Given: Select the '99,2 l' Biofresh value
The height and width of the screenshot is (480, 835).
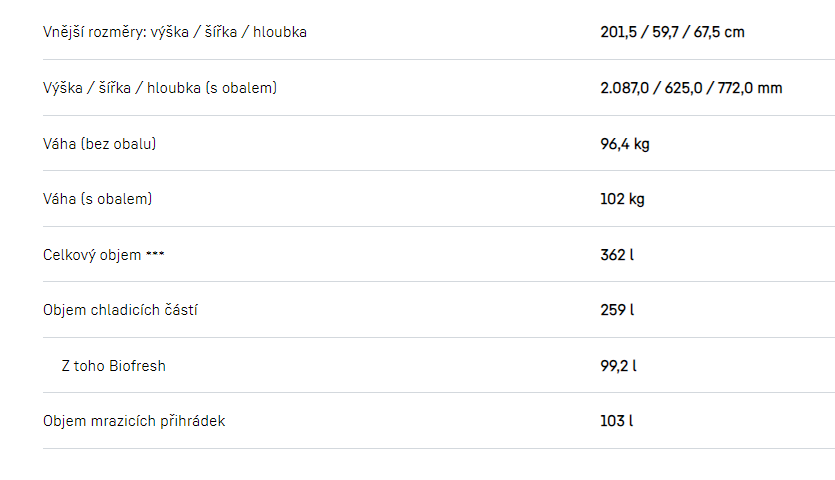Looking at the screenshot, I should pyautogui.click(x=619, y=366).
